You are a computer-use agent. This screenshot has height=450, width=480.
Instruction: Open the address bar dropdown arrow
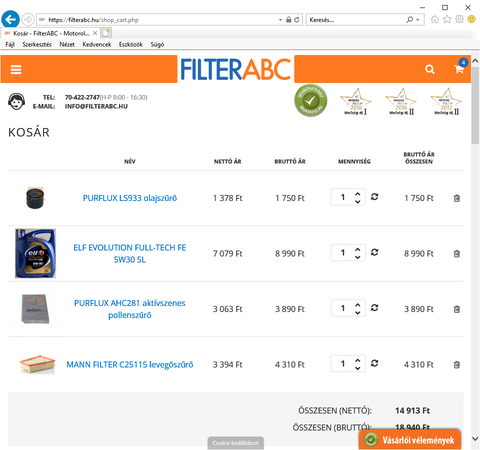(x=280, y=20)
